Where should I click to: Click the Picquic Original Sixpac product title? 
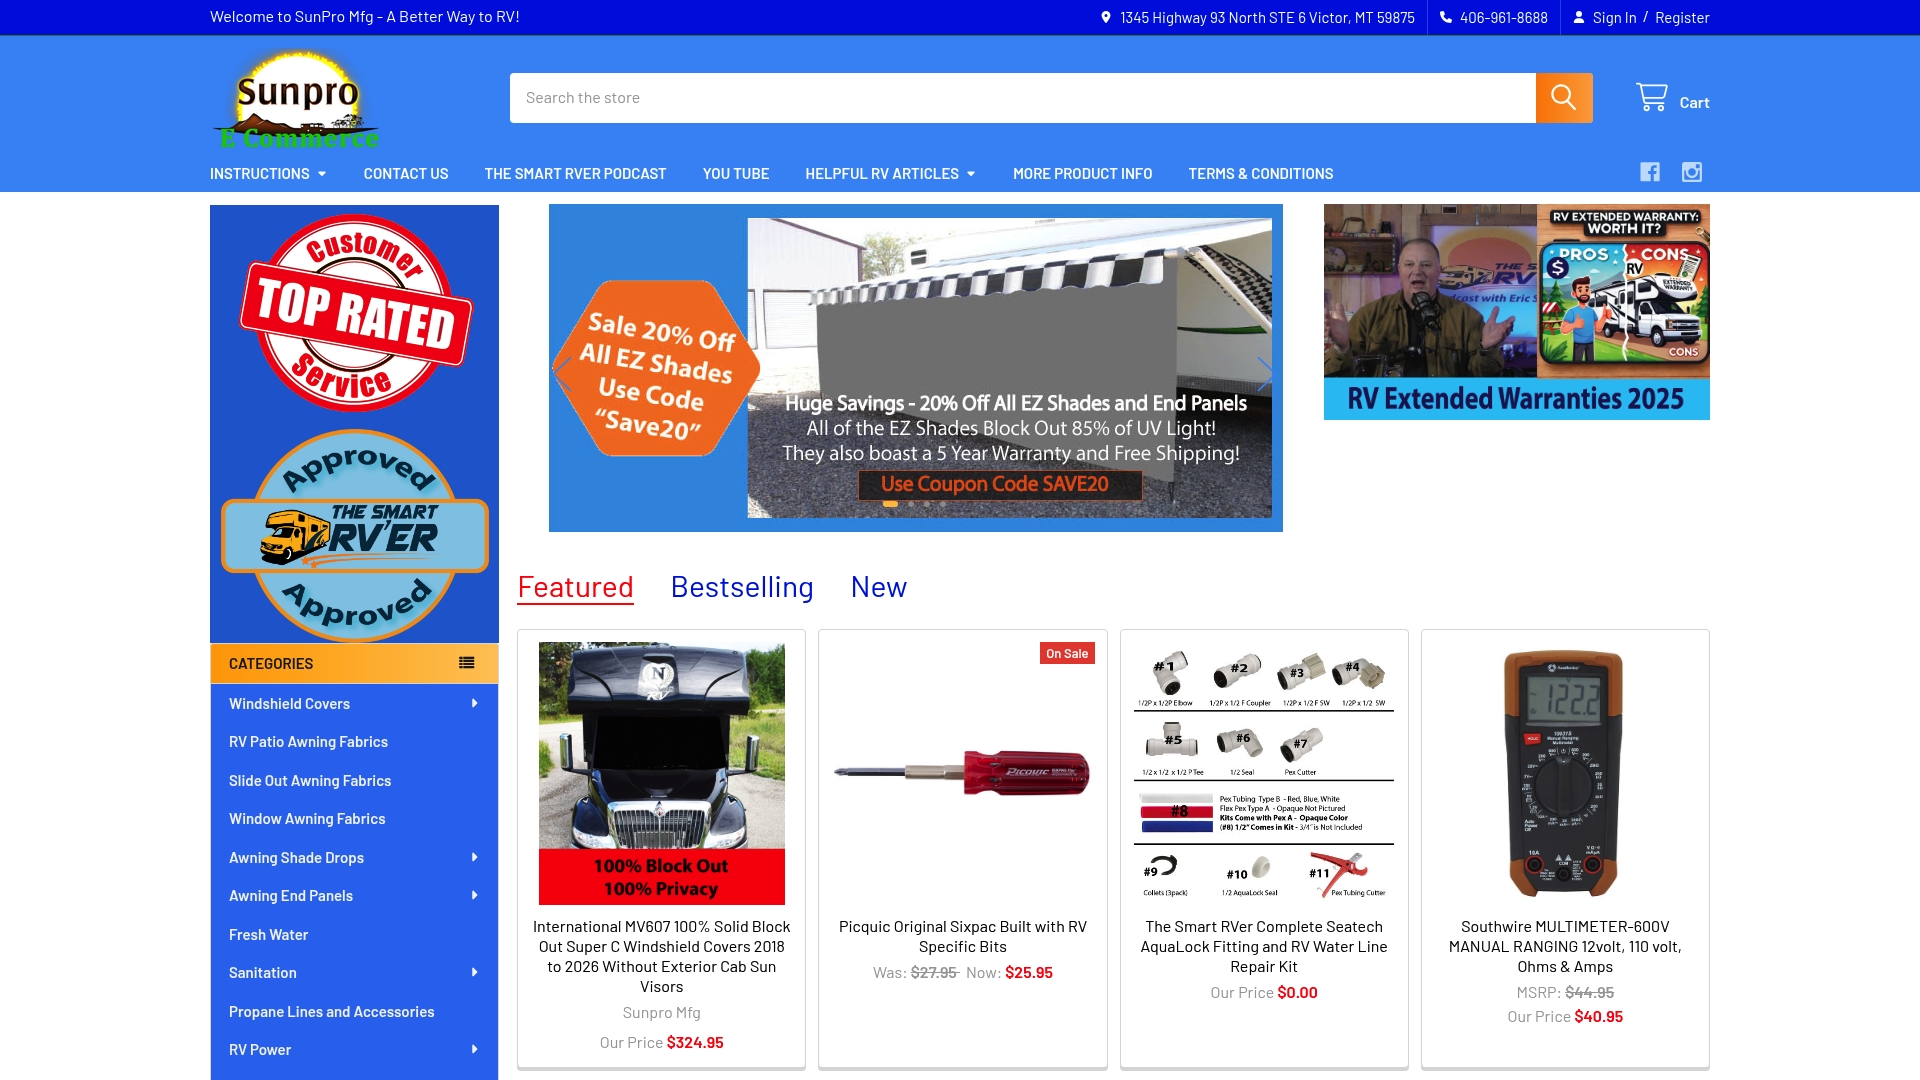tap(962, 937)
